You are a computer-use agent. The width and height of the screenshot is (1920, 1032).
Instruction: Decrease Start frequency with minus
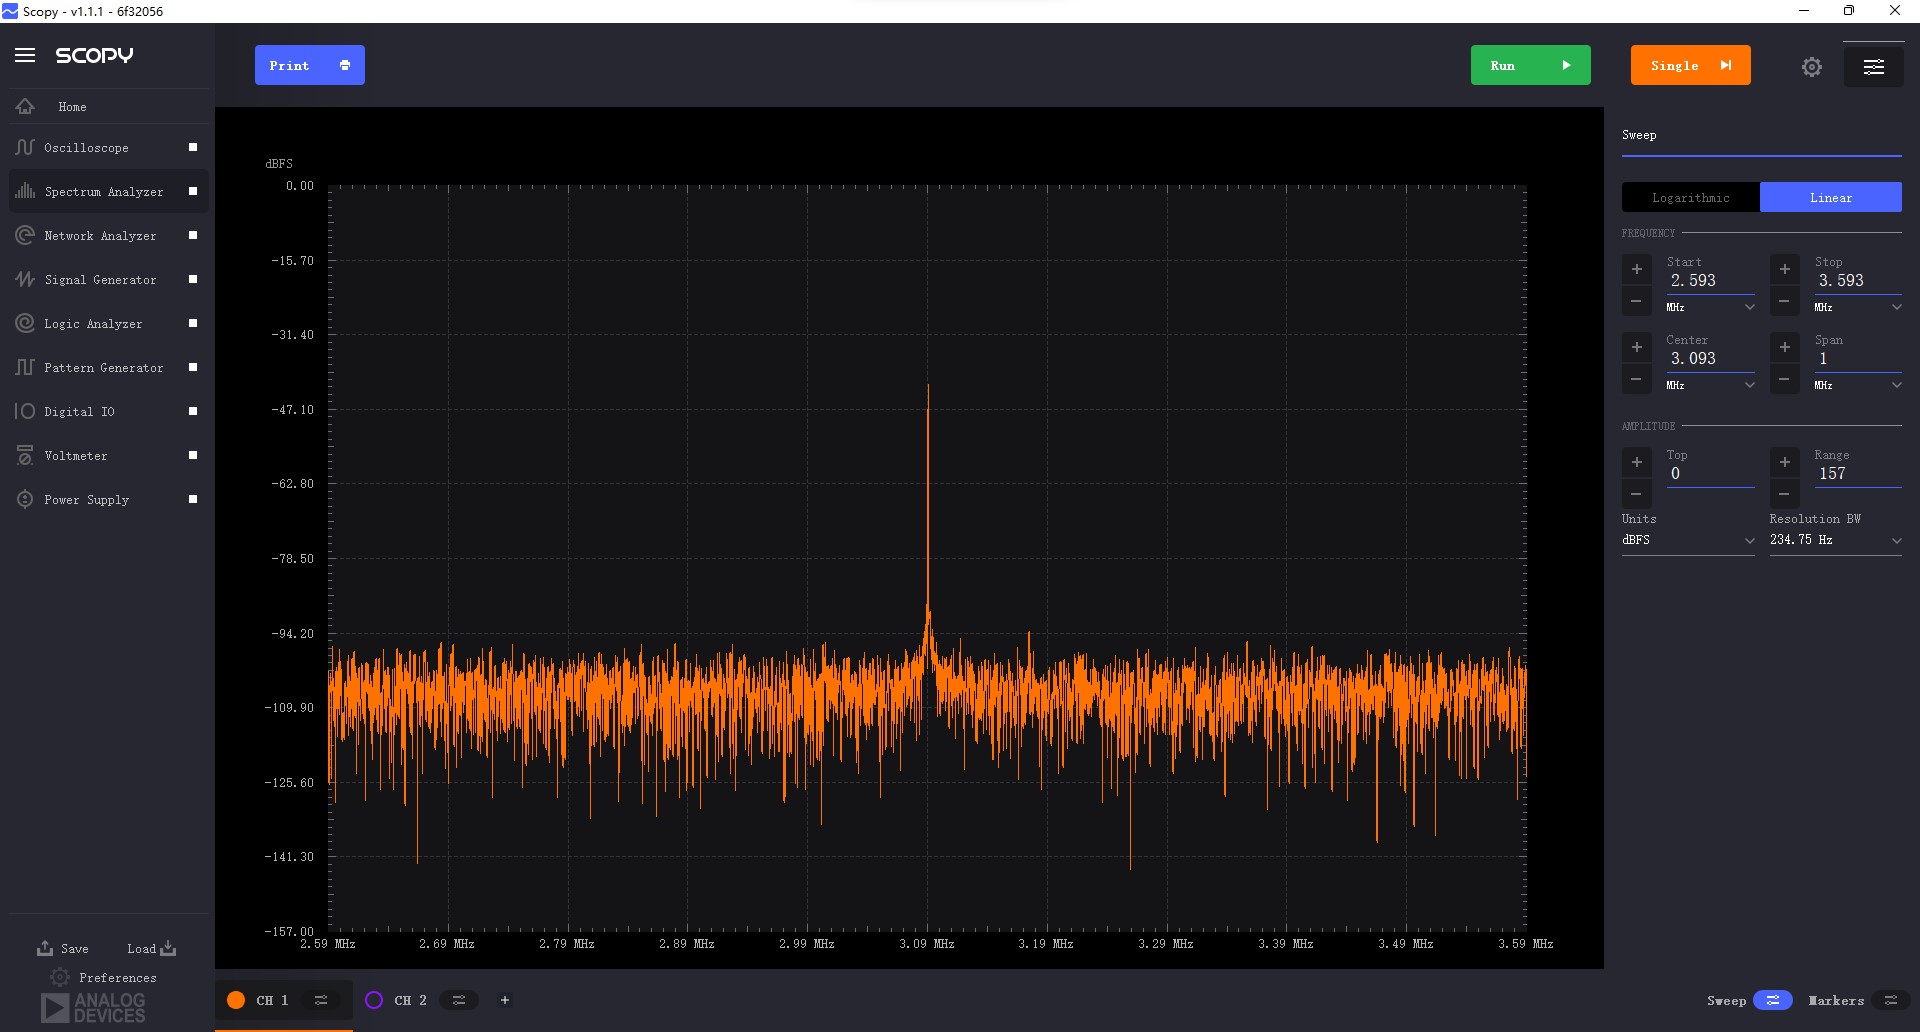[x=1637, y=301]
